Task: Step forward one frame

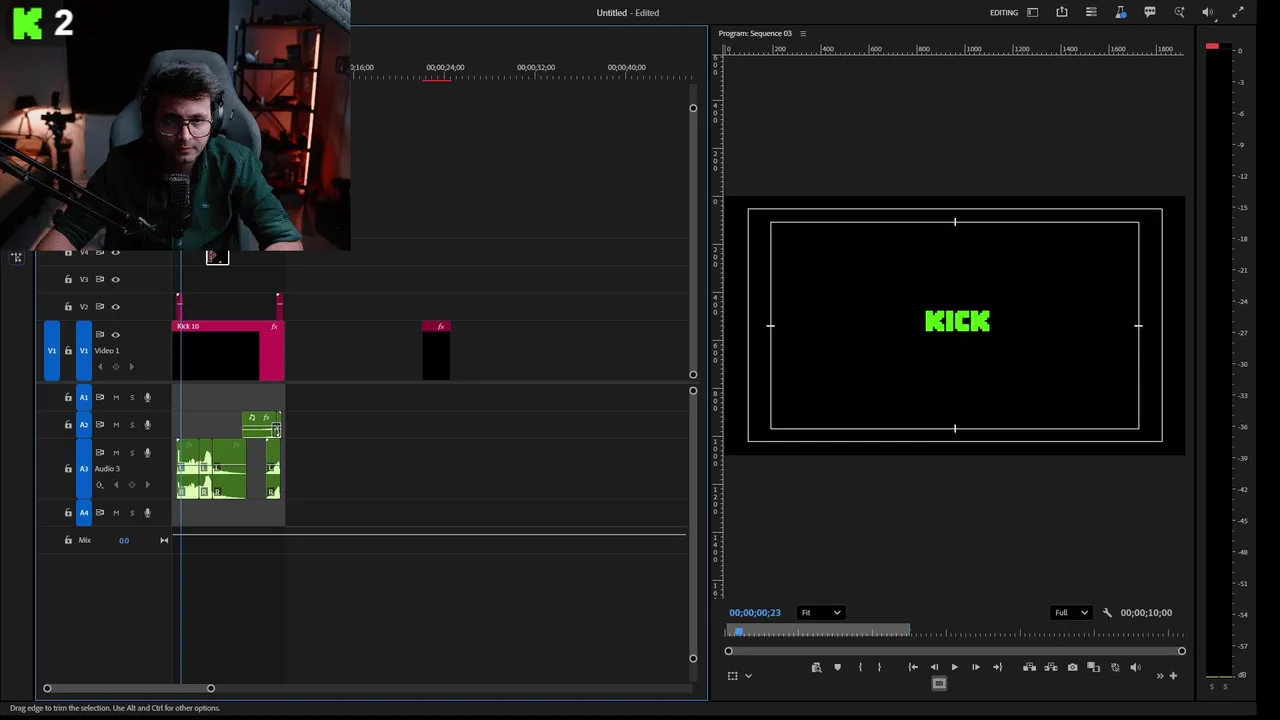Action: click(976, 667)
